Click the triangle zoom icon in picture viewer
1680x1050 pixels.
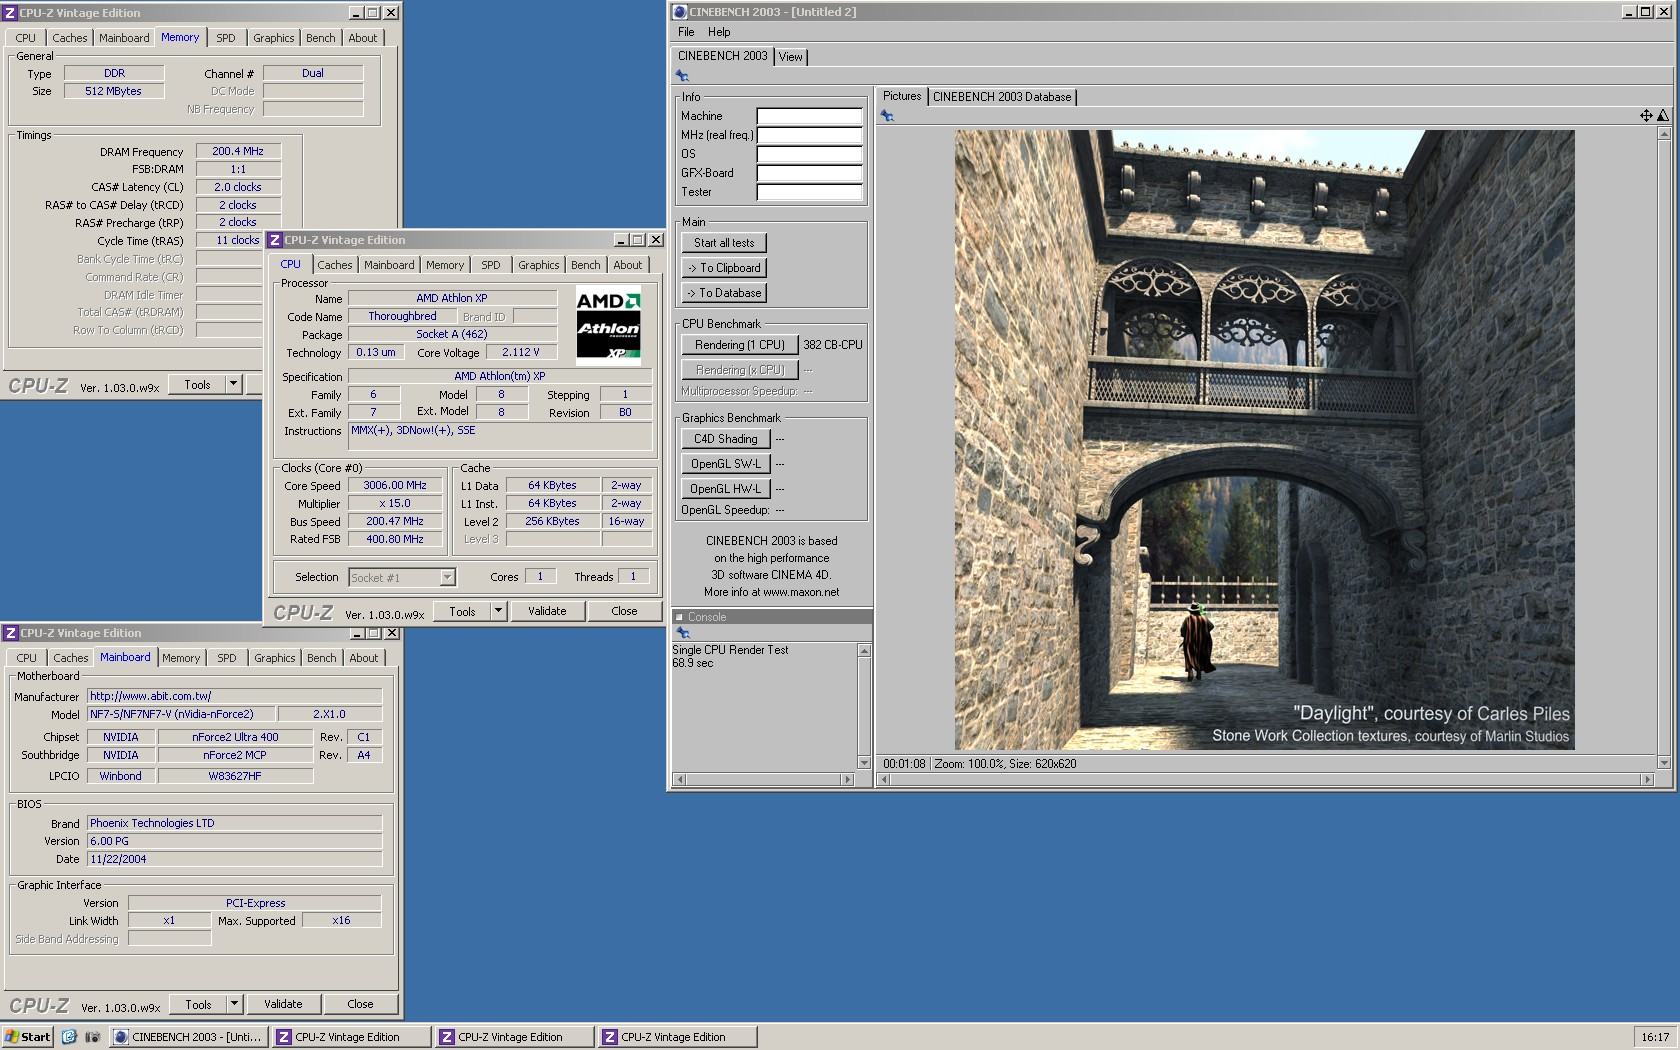1663,116
